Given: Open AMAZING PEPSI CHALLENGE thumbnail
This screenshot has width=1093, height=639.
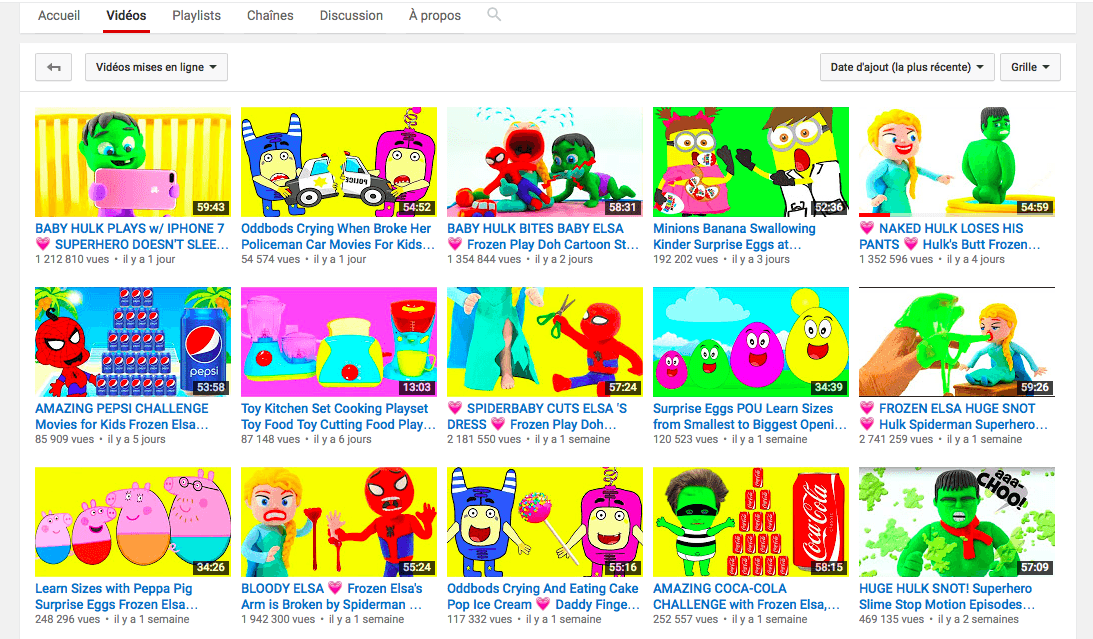Looking at the screenshot, I should pyautogui.click(x=132, y=341).
